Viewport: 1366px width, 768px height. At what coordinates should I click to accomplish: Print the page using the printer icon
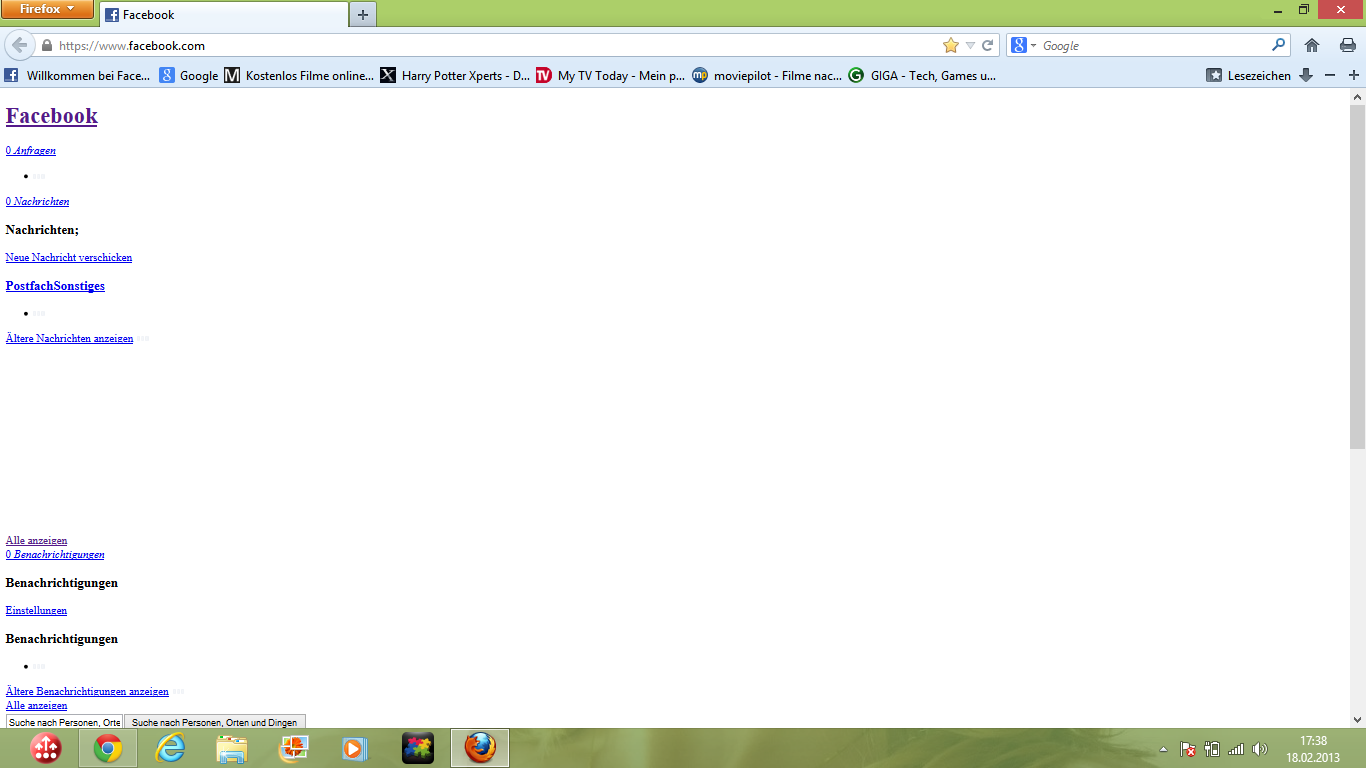click(1347, 45)
